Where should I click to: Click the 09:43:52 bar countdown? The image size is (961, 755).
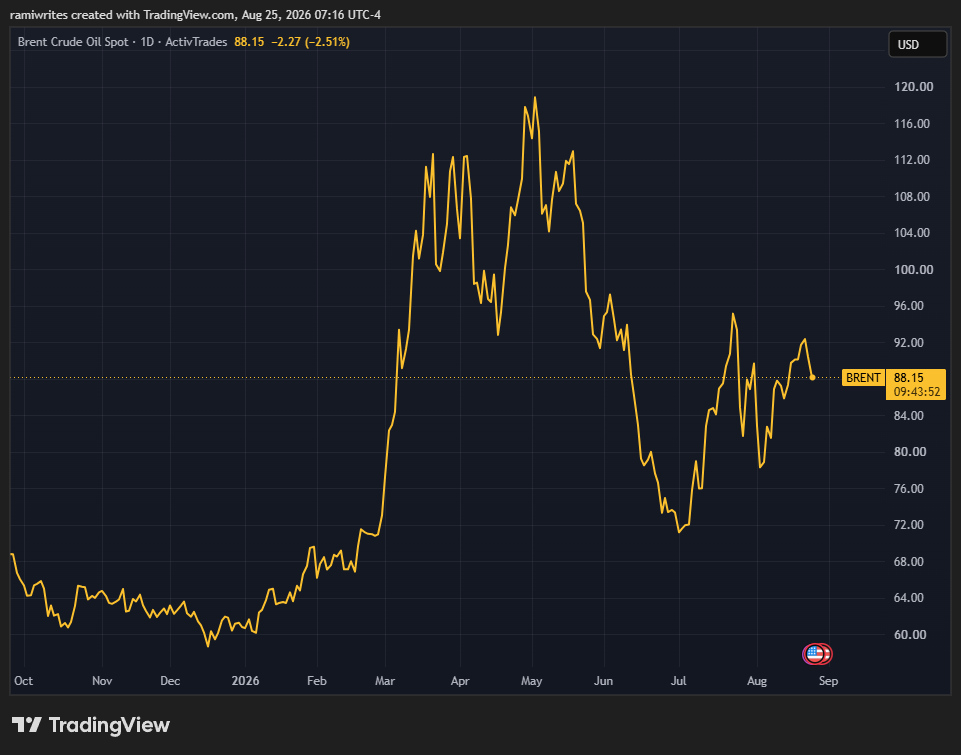click(x=916, y=392)
